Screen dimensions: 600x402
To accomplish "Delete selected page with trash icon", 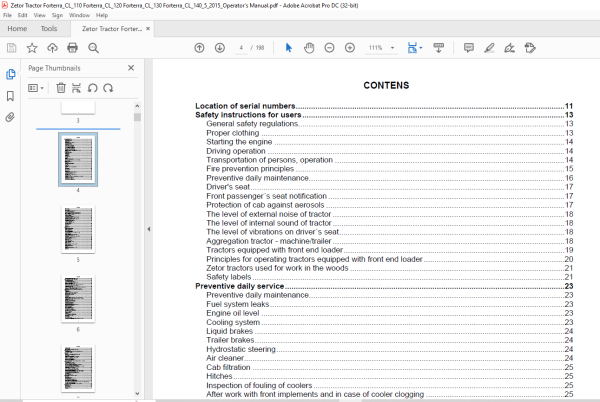I will click(x=61, y=88).
